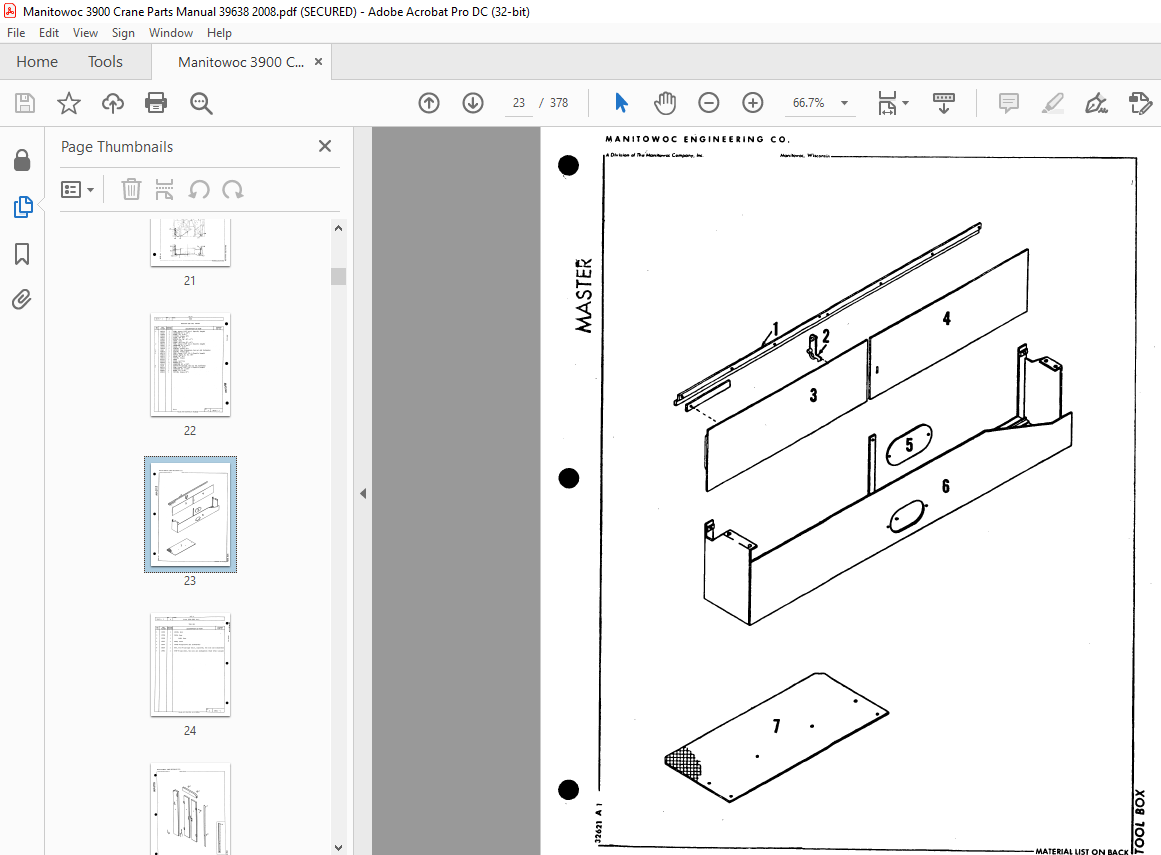Click the total page count 378 text
Image resolution: width=1161 pixels, height=855 pixels.
[559, 103]
